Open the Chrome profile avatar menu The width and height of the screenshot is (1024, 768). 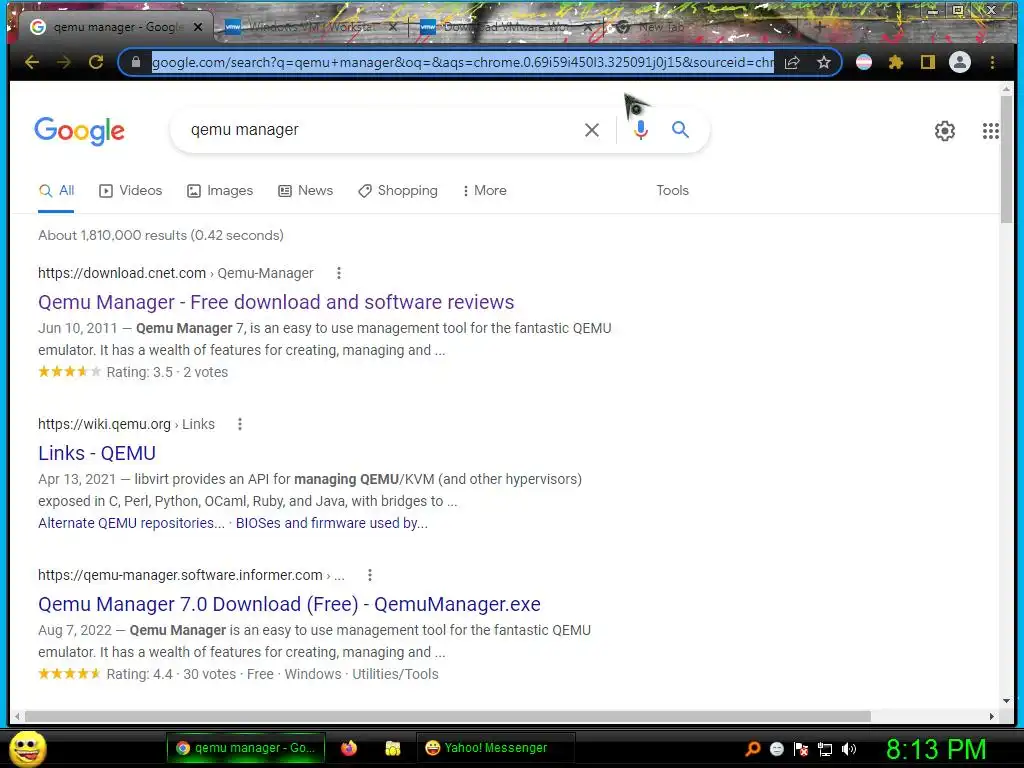(x=959, y=62)
